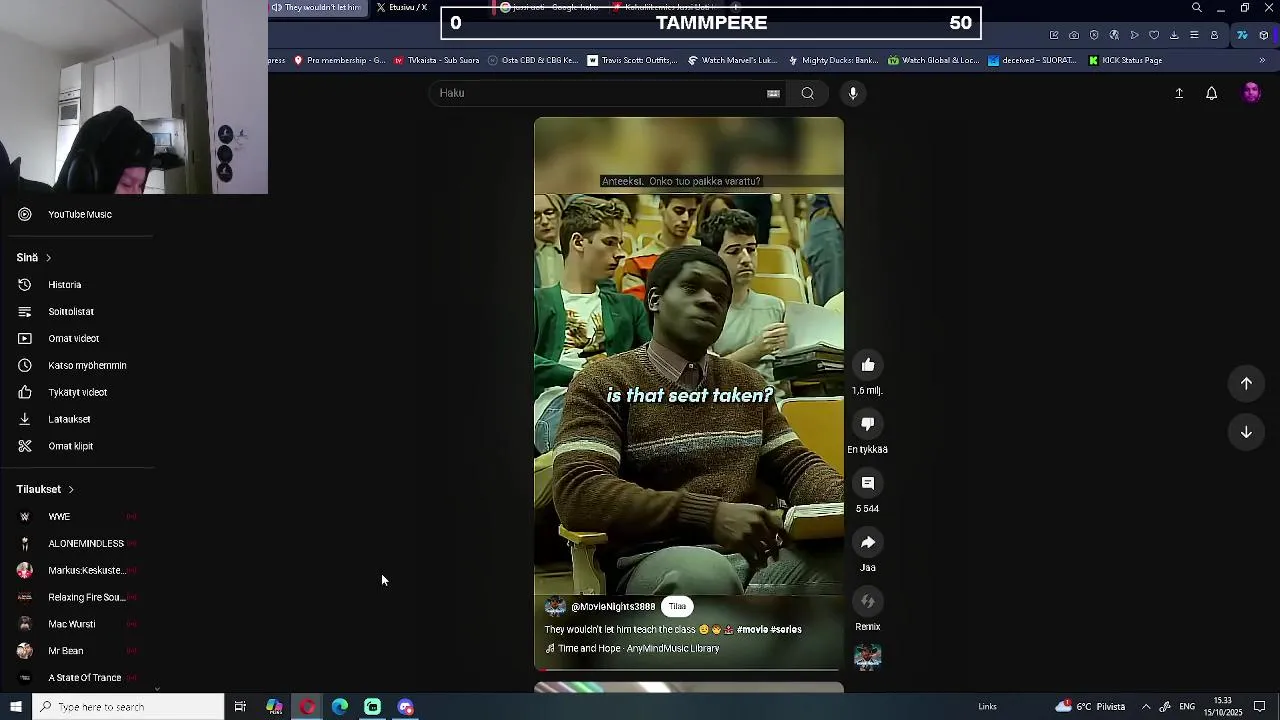Click the magnifier search button
This screenshot has height=720, width=1280.
[807, 93]
